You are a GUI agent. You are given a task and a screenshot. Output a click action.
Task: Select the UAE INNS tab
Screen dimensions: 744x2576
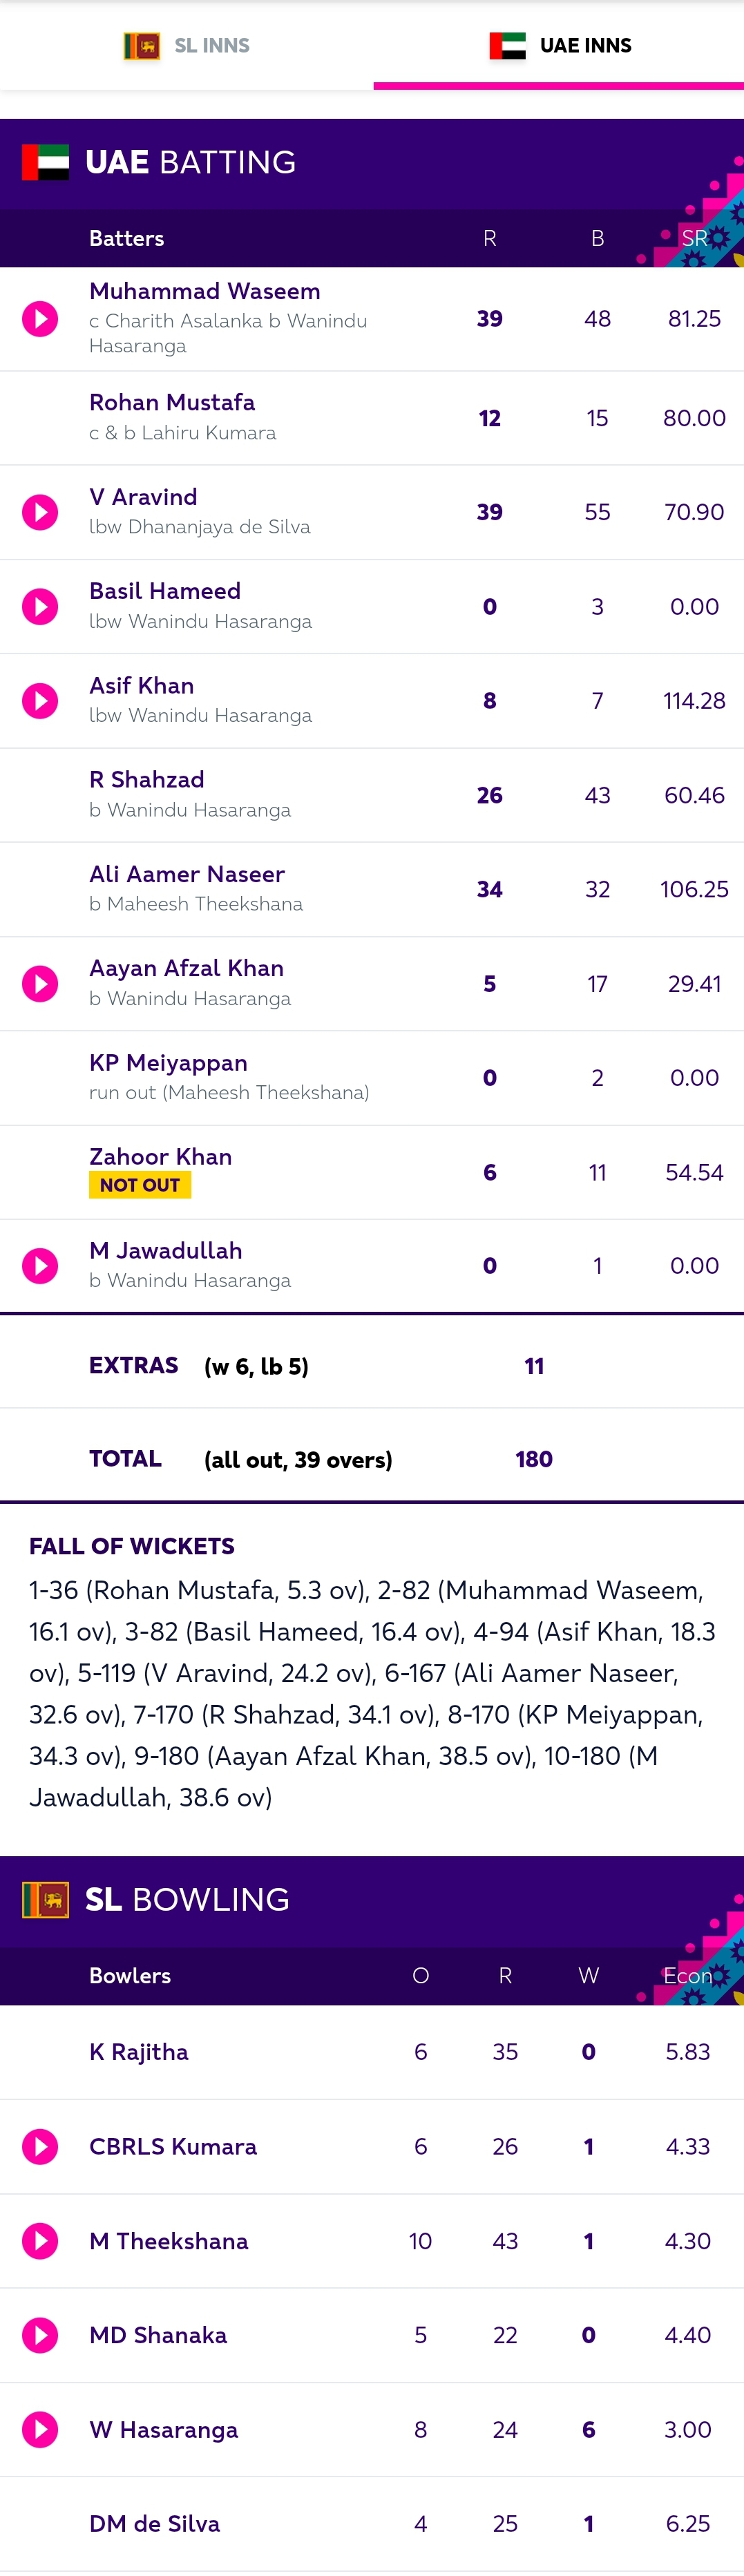[559, 46]
